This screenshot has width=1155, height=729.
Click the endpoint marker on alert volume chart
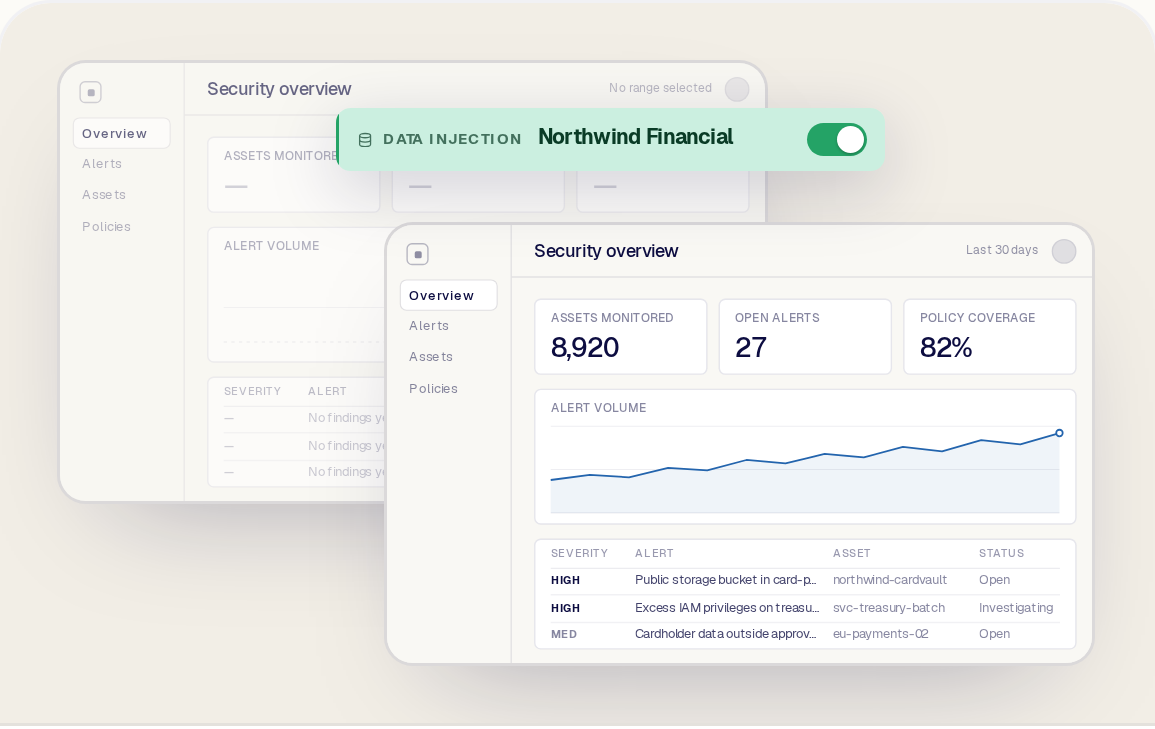coord(1059,433)
